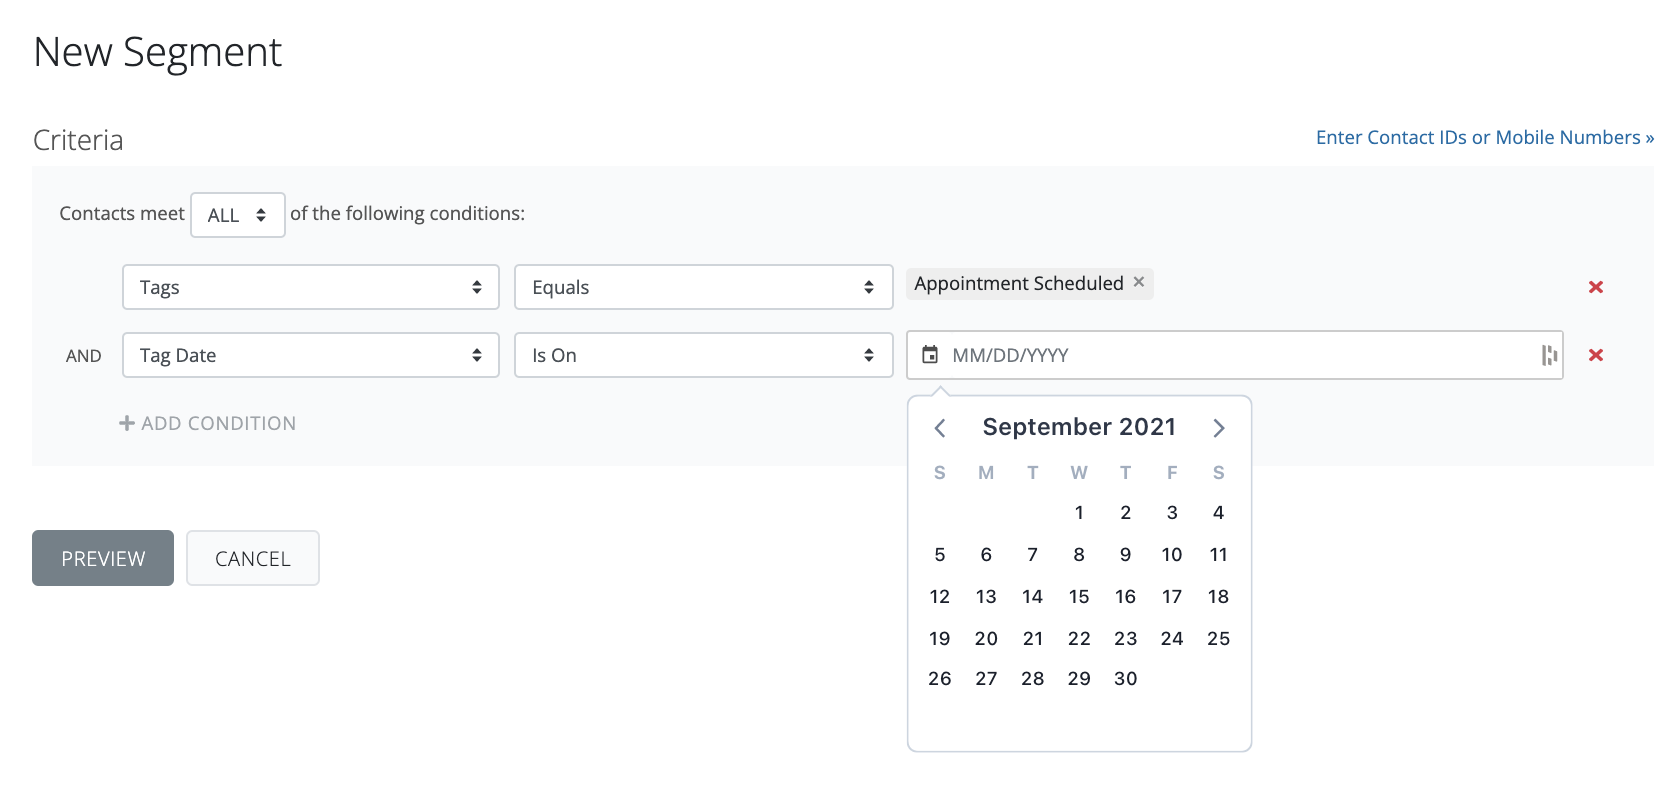This screenshot has height=786, width=1678.
Task: Expand the Equals operator dropdown
Action: coord(703,287)
